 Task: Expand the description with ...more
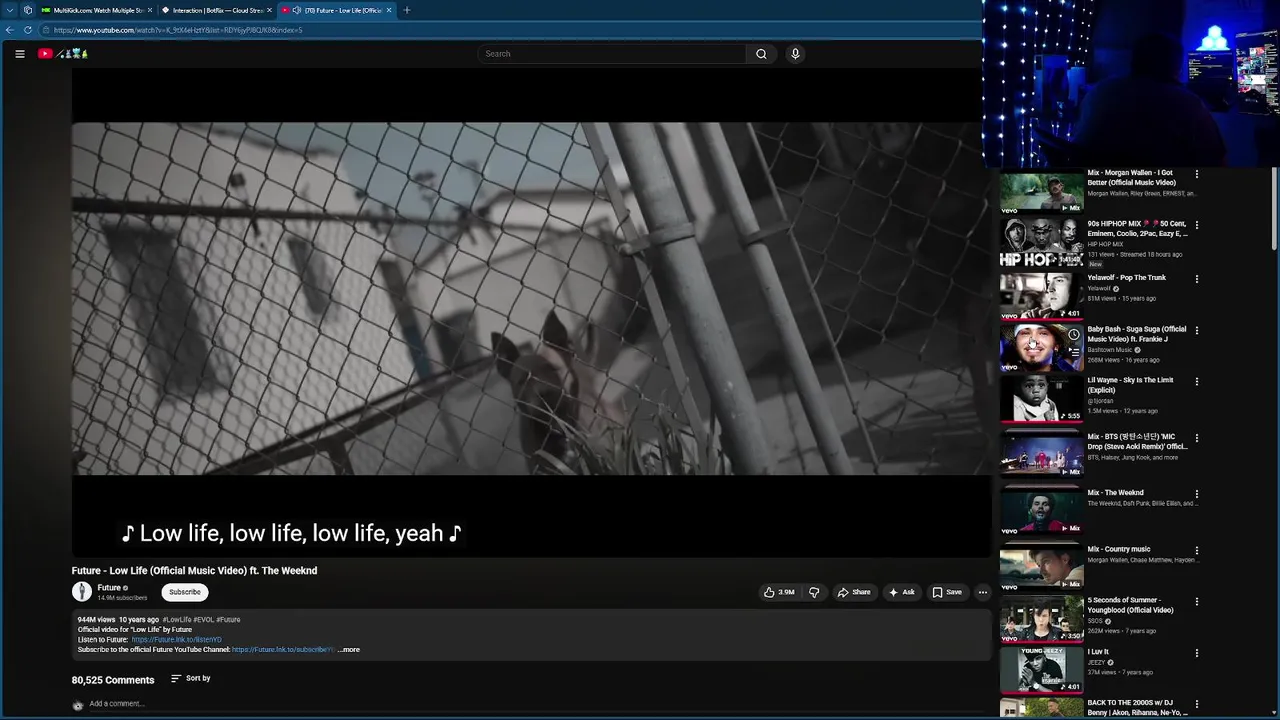point(349,650)
